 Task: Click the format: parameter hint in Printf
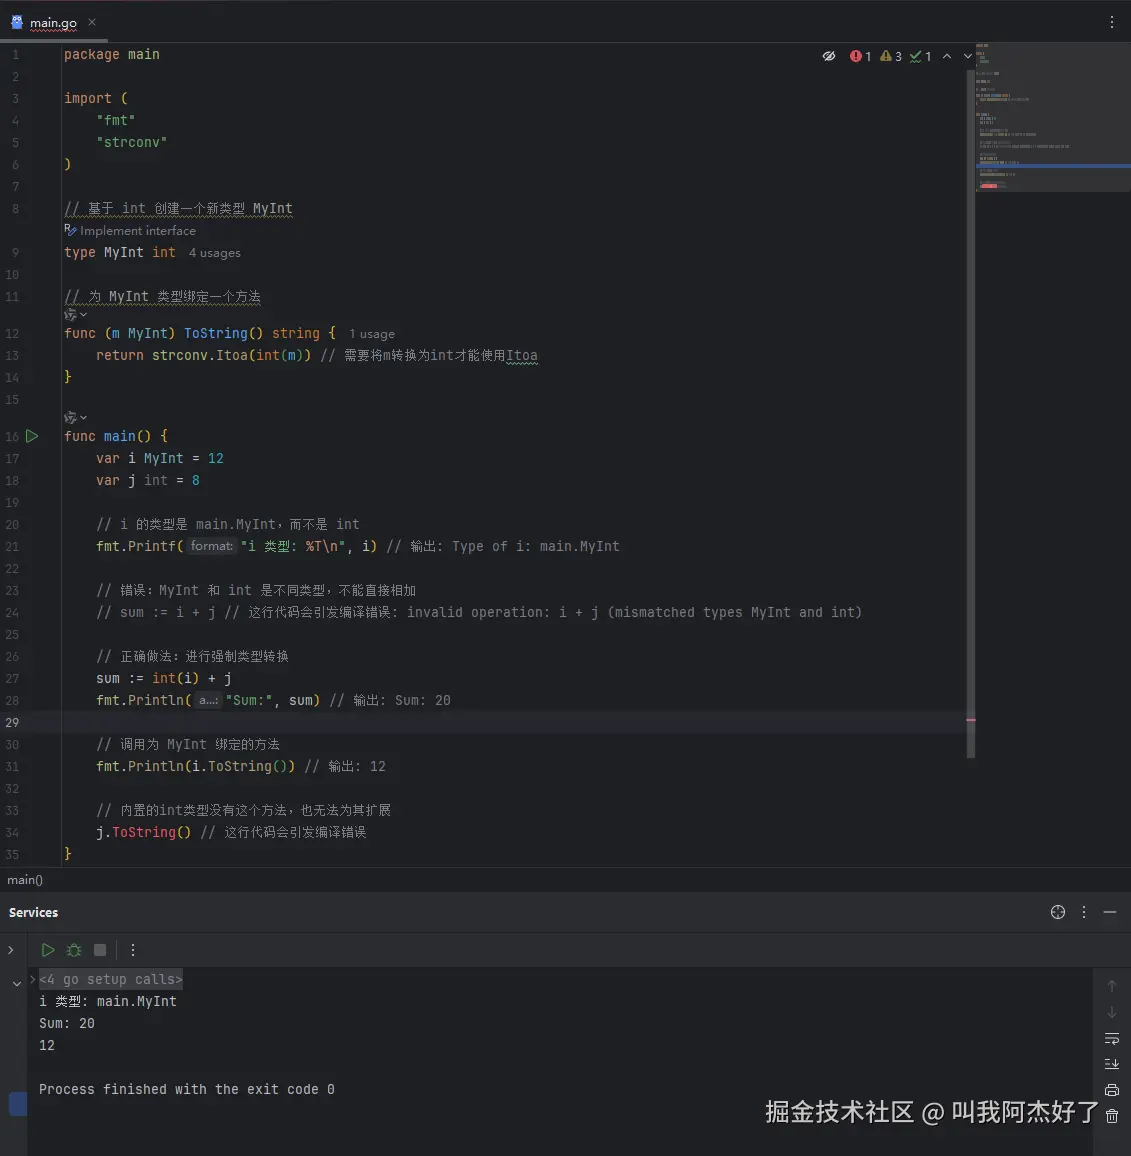coord(212,546)
